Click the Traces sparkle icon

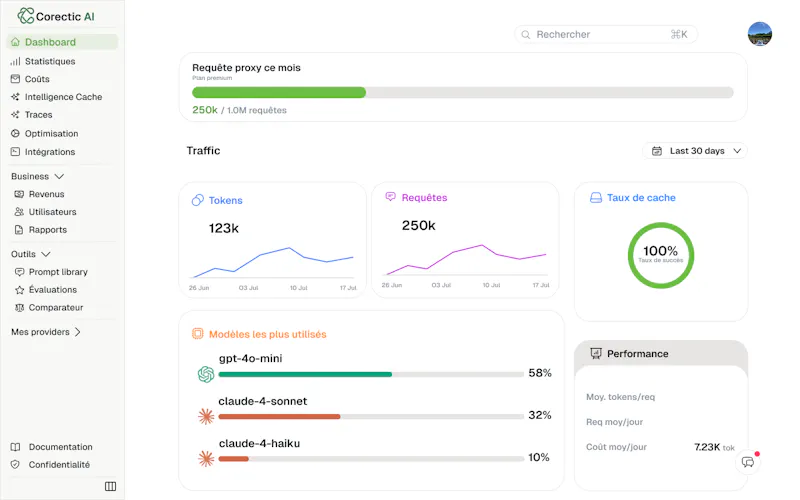click(x=15, y=115)
